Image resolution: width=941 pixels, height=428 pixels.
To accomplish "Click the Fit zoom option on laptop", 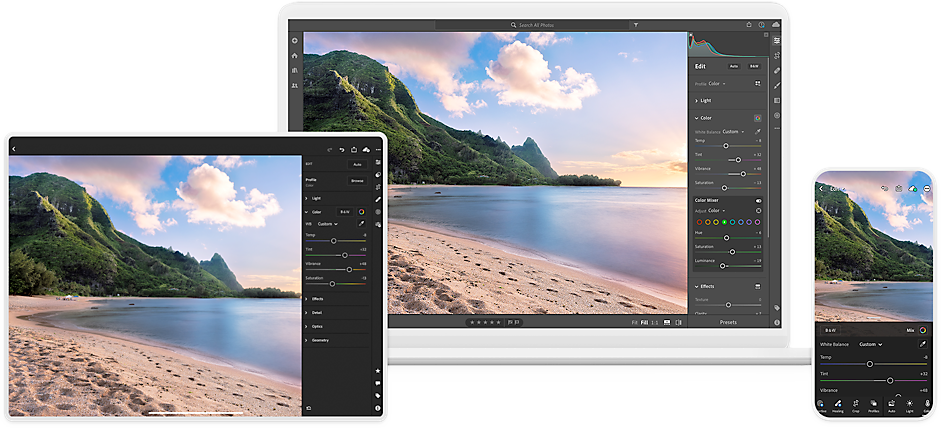I will point(634,322).
